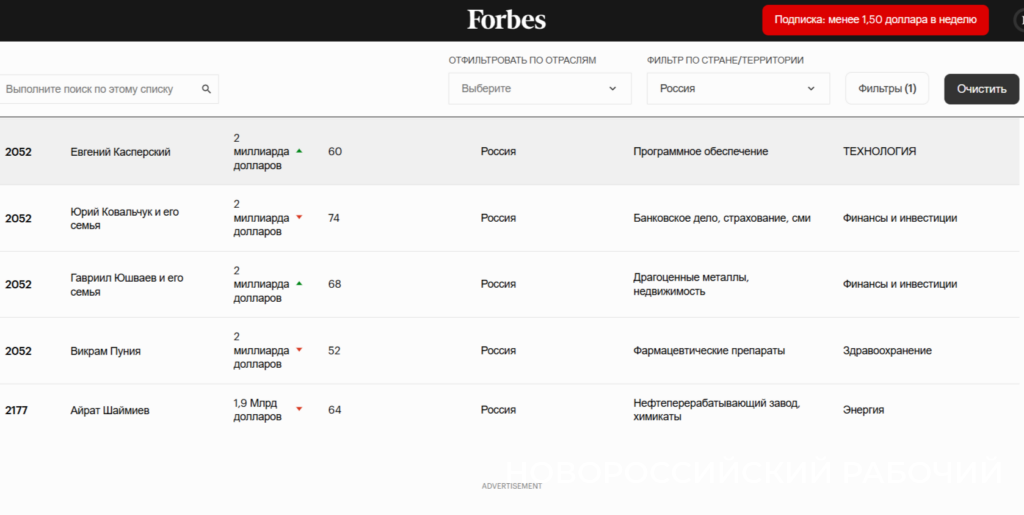Click red down arrow in Айрат Шаймиев's row

298,409
